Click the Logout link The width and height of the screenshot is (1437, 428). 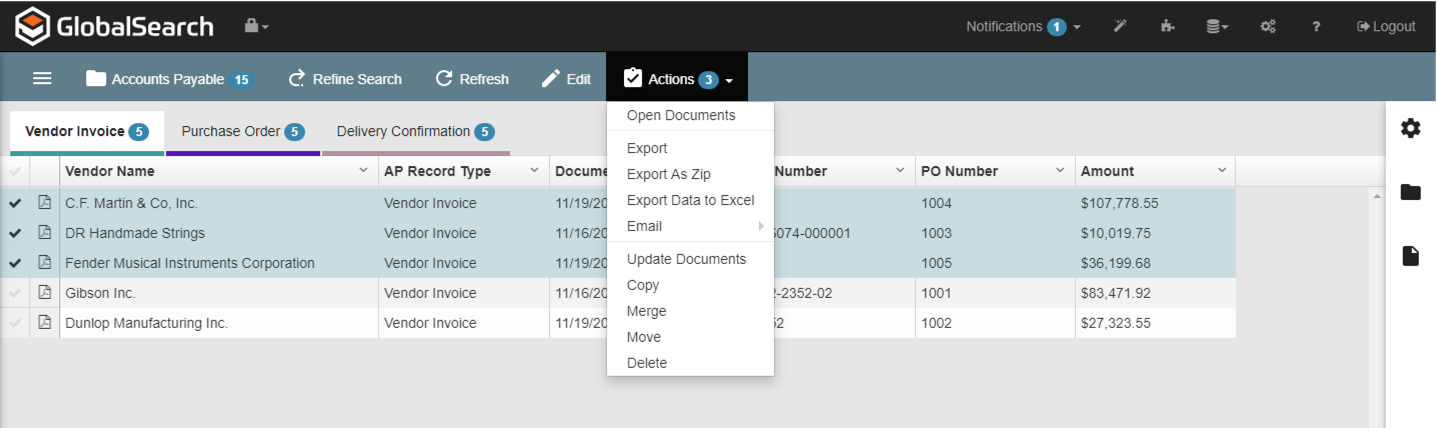(1386, 27)
